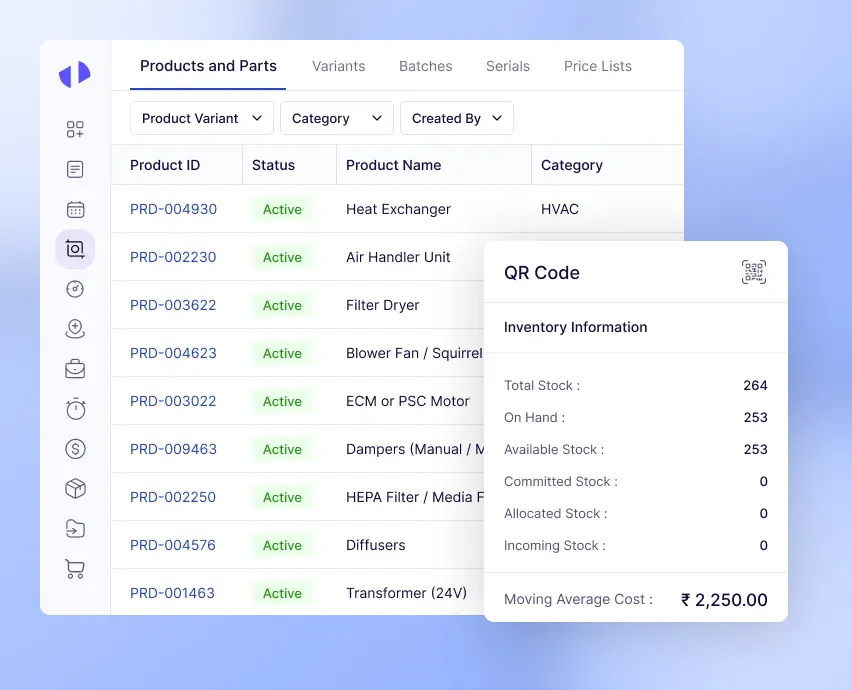Screen dimensions: 852x690
Task: Open product link PRD-003622
Action: click(173, 305)
